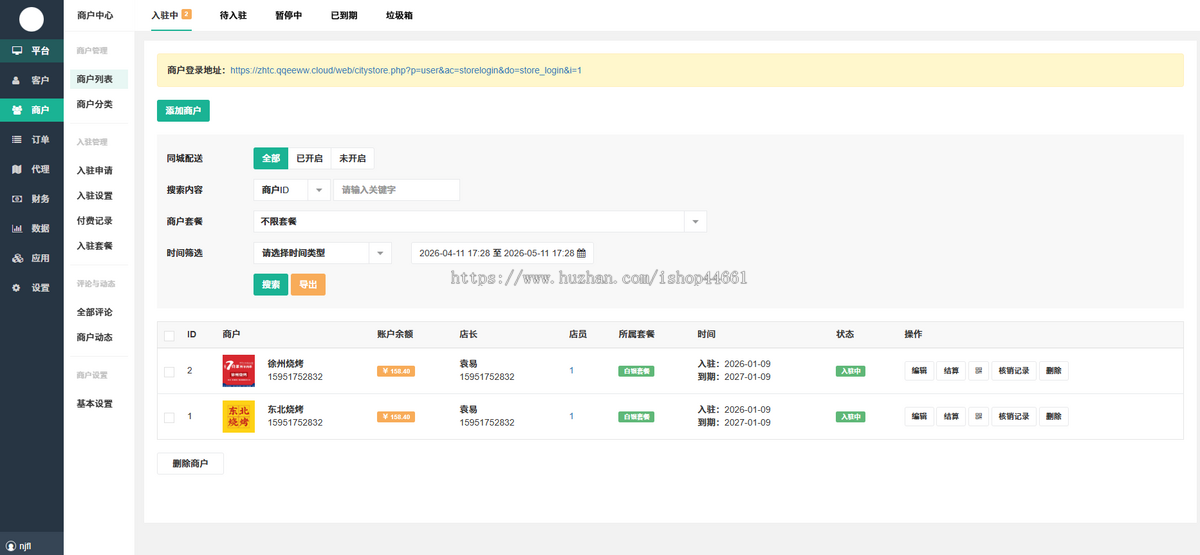The width and height of the screenshot is (1200, 555).
Task: Tick the checkbox for merchant ID 2
Action: [169, 372]
